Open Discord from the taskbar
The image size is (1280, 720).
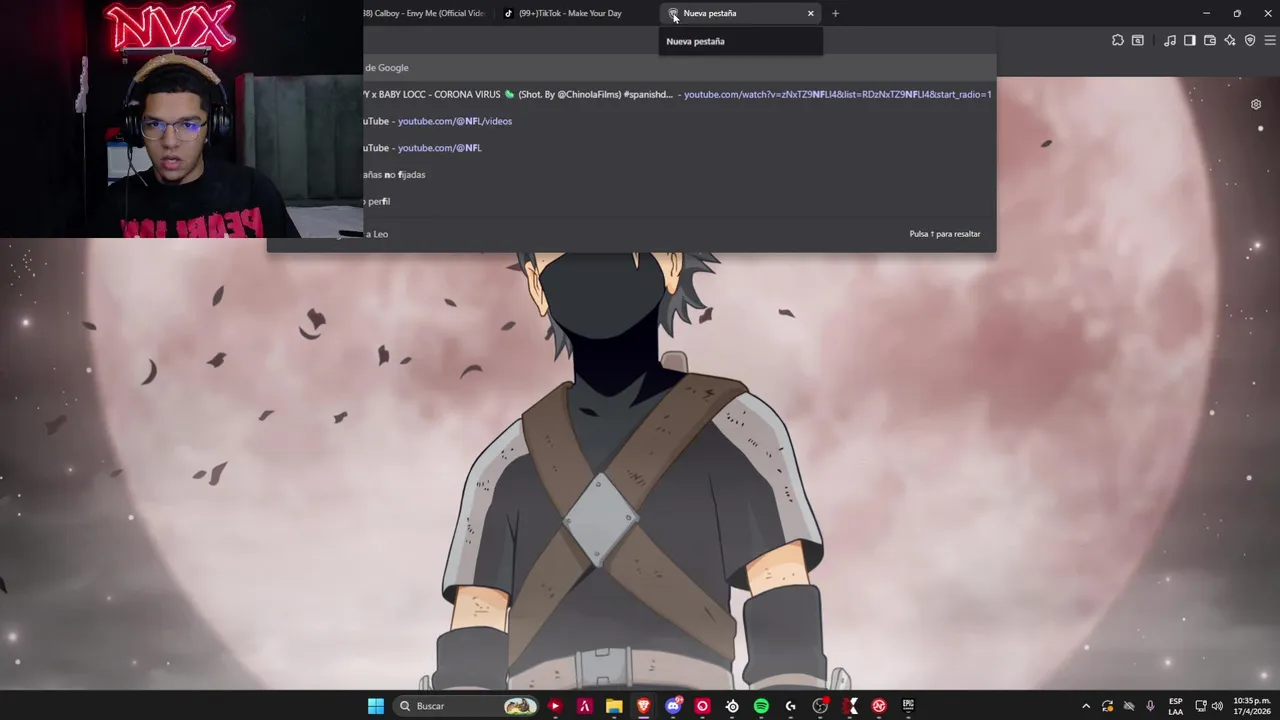tap(673, 706)
